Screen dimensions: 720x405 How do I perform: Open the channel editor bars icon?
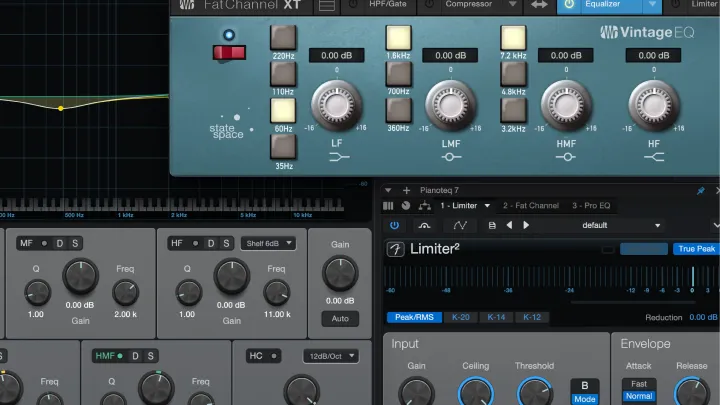388,206
